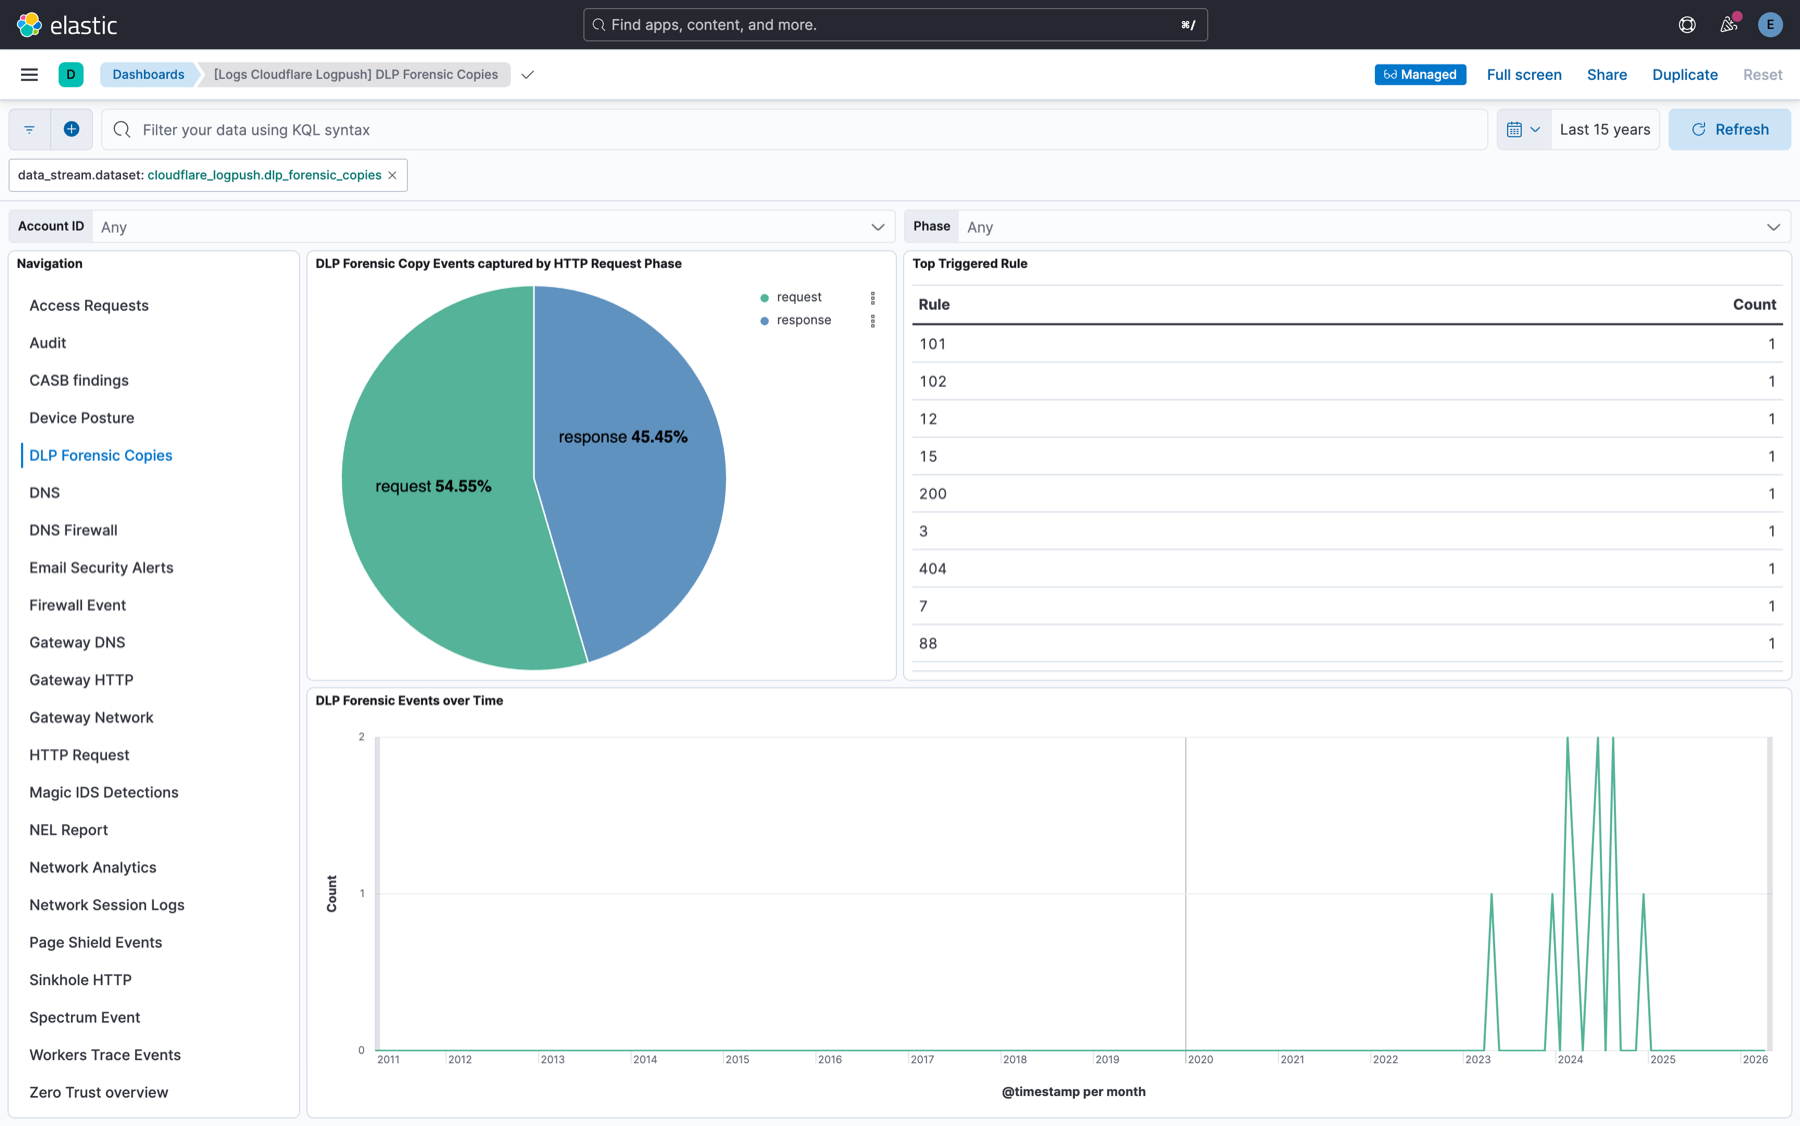
Task: Open the Last 15 years time picker
Action: coord(1605,129)
